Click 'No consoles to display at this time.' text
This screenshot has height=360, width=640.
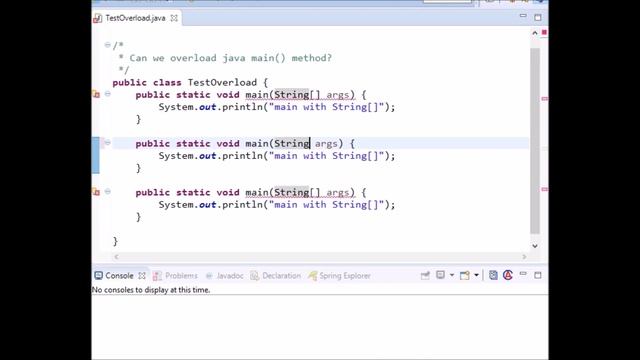click(151, 290)
